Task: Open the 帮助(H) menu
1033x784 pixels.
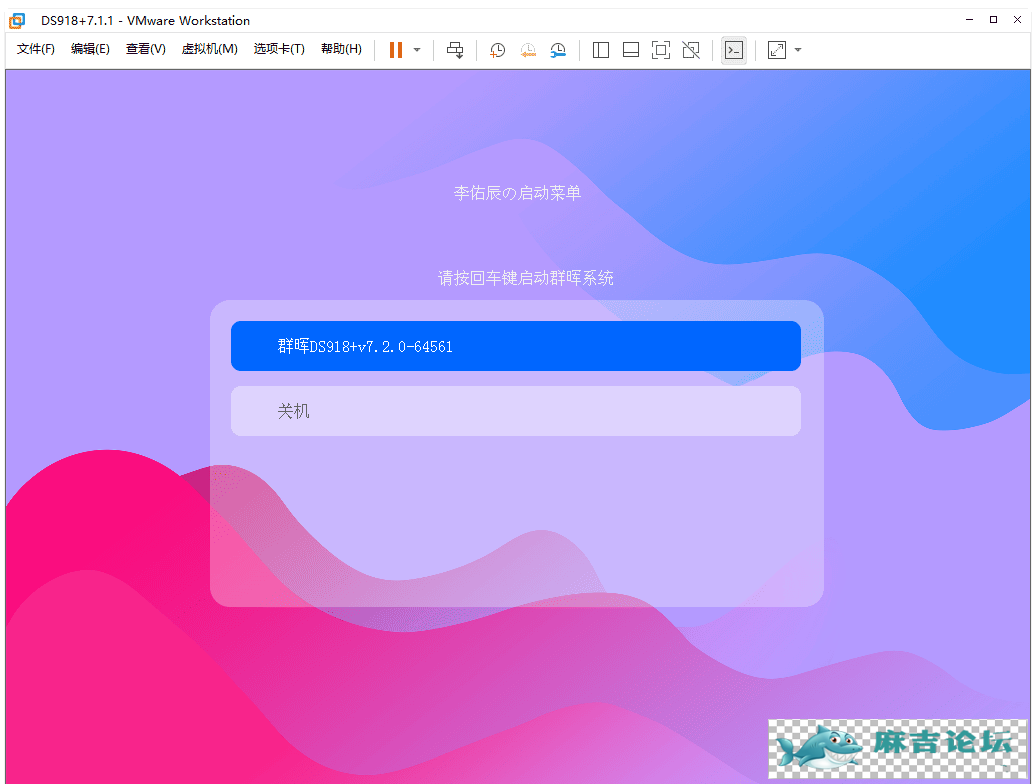Action: coord(341,49)
